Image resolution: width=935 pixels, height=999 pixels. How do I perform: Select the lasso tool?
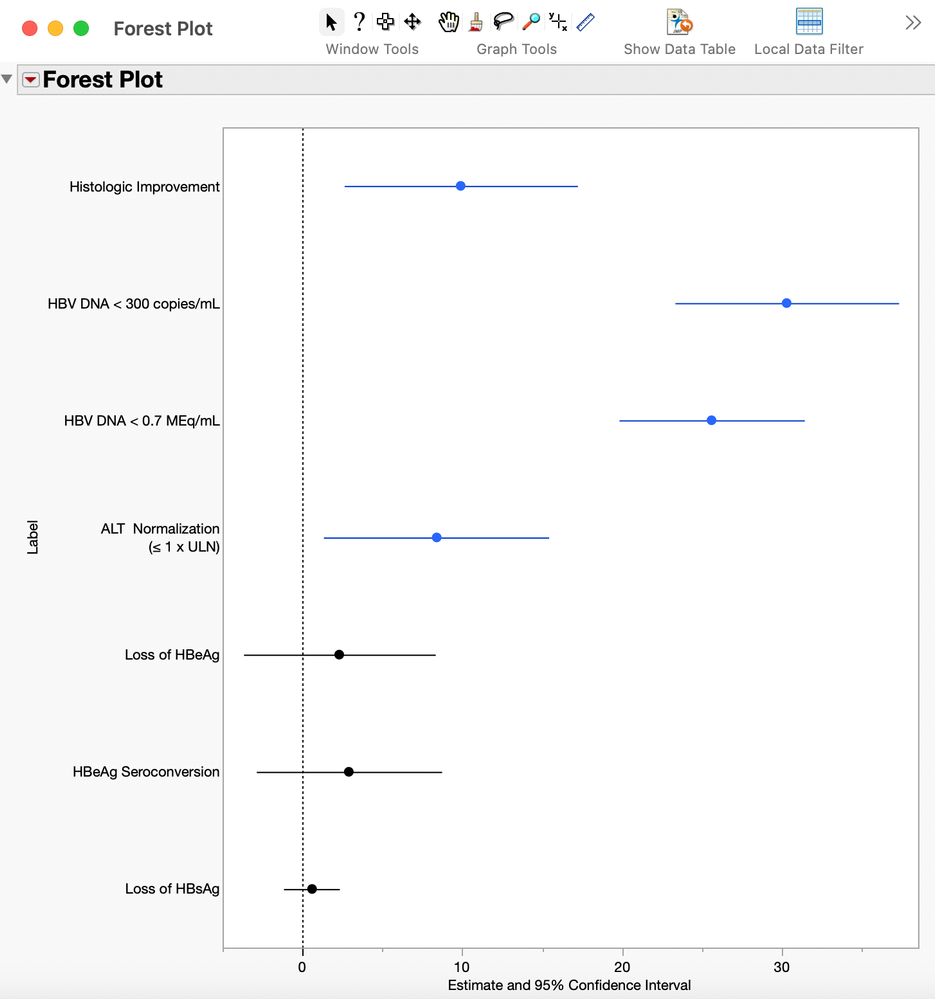click(x=503, y=22)
